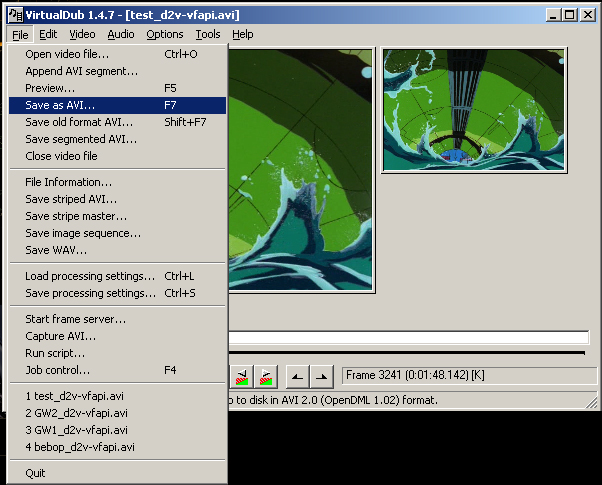
Task: Click the VirtualDub title bar app icon
Action: [16, 15]
